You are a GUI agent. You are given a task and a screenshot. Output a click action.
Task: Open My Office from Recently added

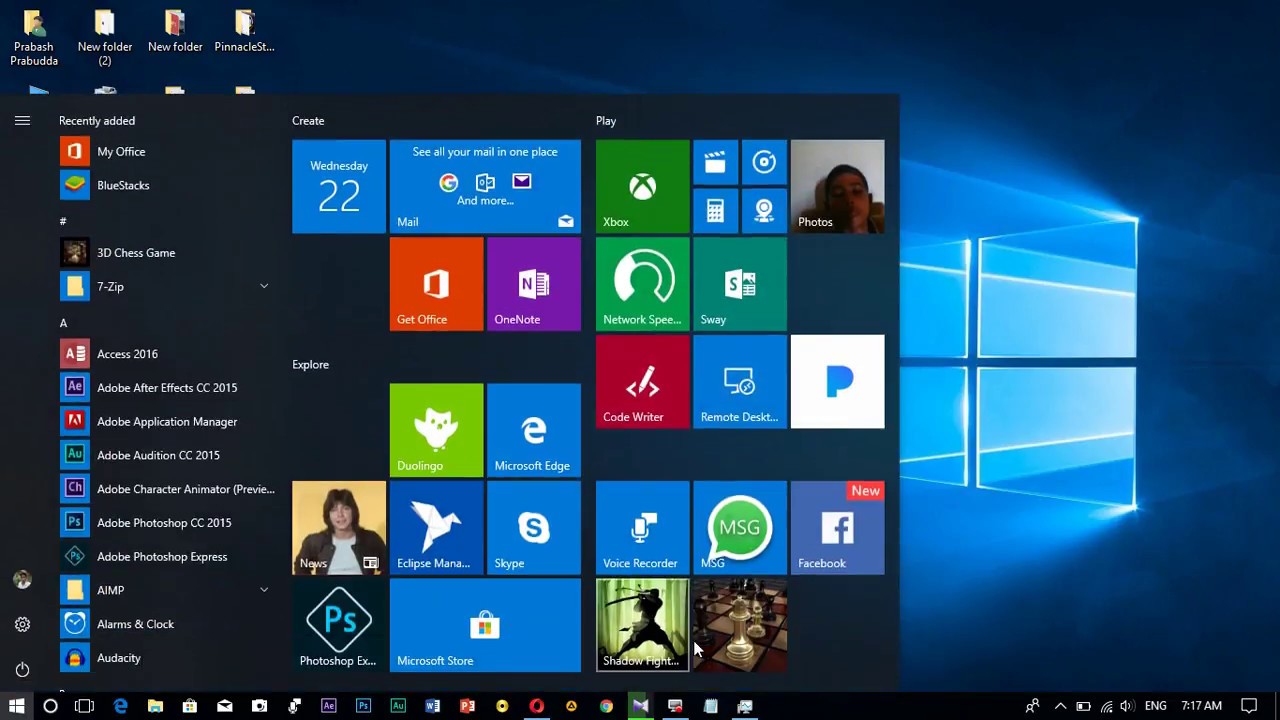(167, 152)
